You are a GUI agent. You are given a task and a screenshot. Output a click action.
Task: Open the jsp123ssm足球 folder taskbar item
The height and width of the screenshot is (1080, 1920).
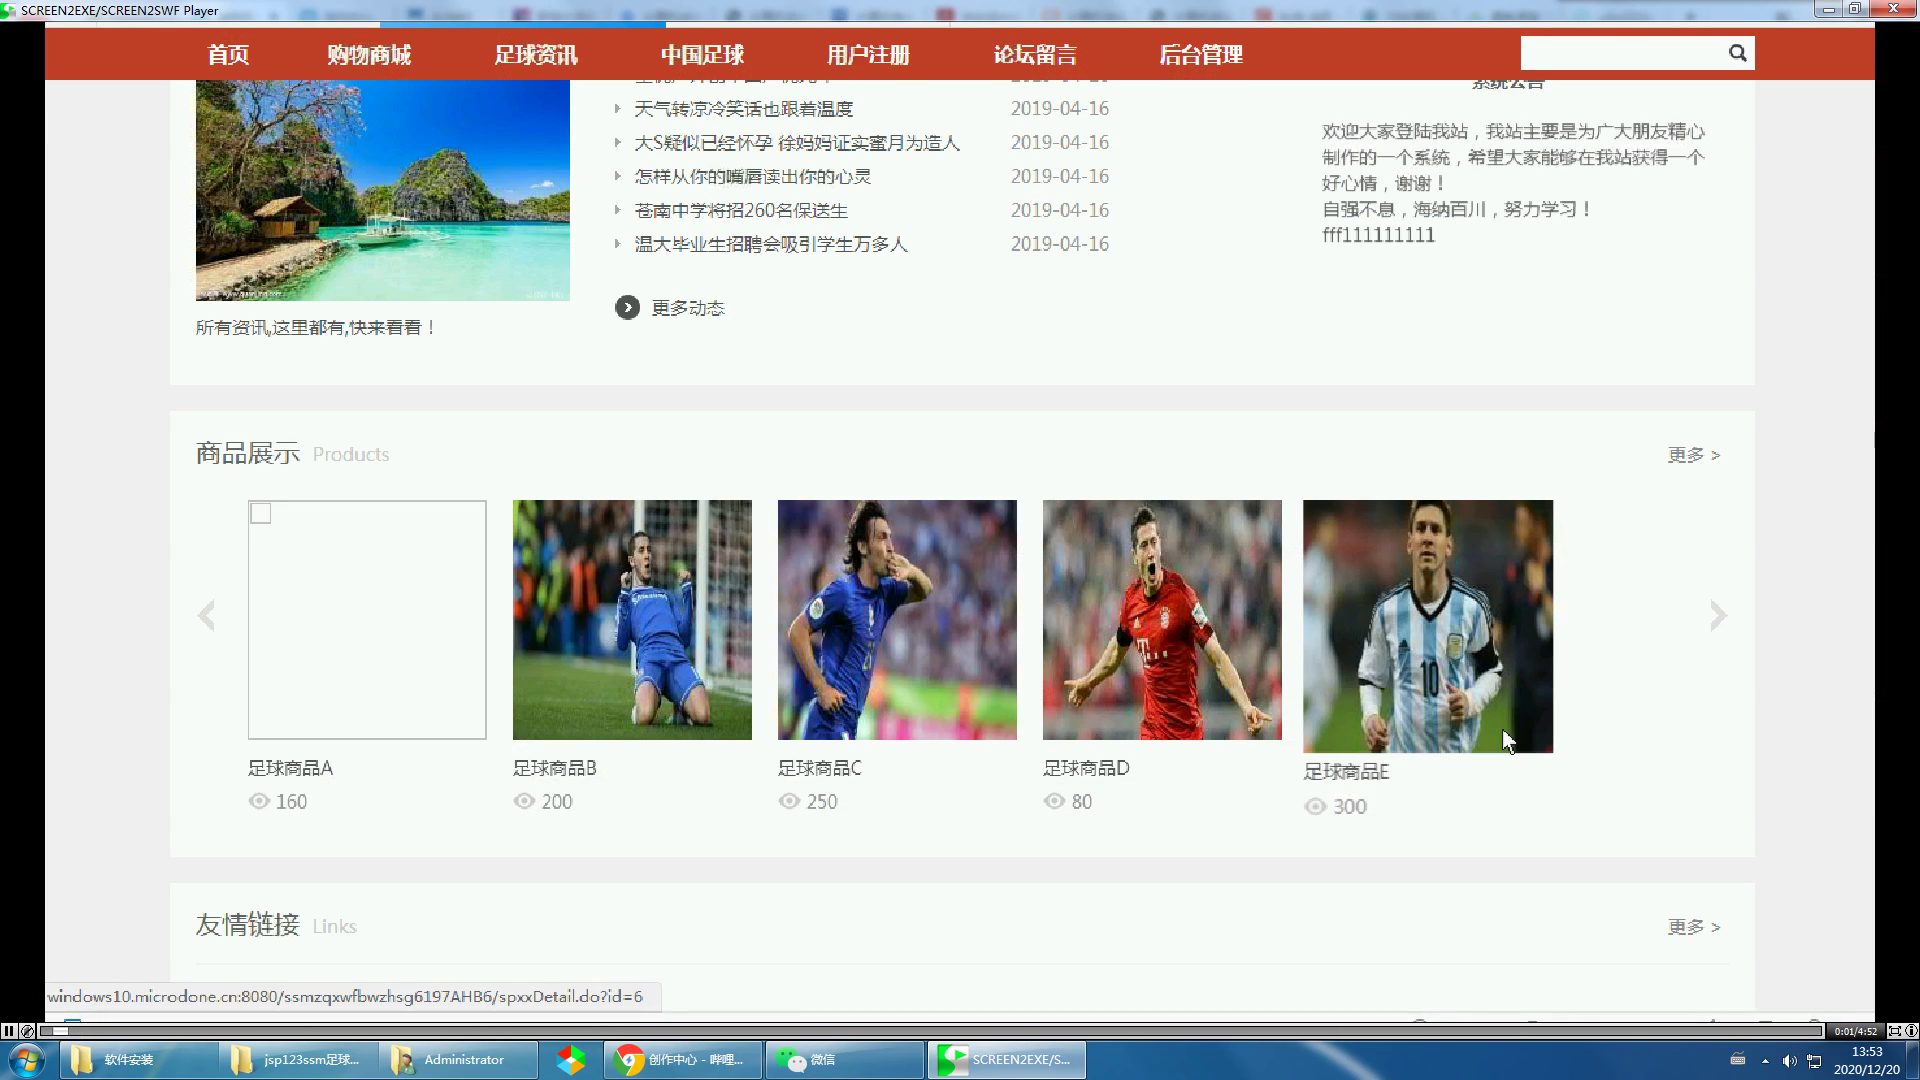pyautogui.click(x=299, y=1060)
